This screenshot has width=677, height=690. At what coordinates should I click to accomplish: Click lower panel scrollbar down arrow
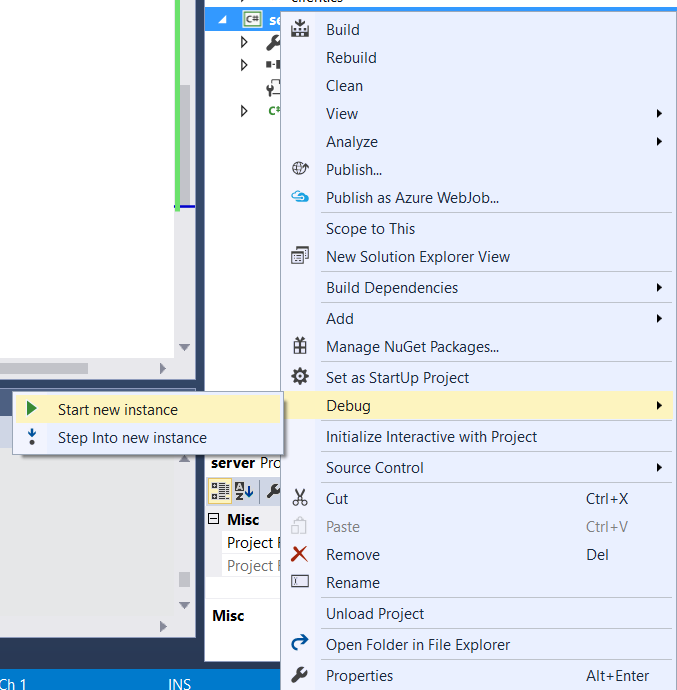click(184, 606)
